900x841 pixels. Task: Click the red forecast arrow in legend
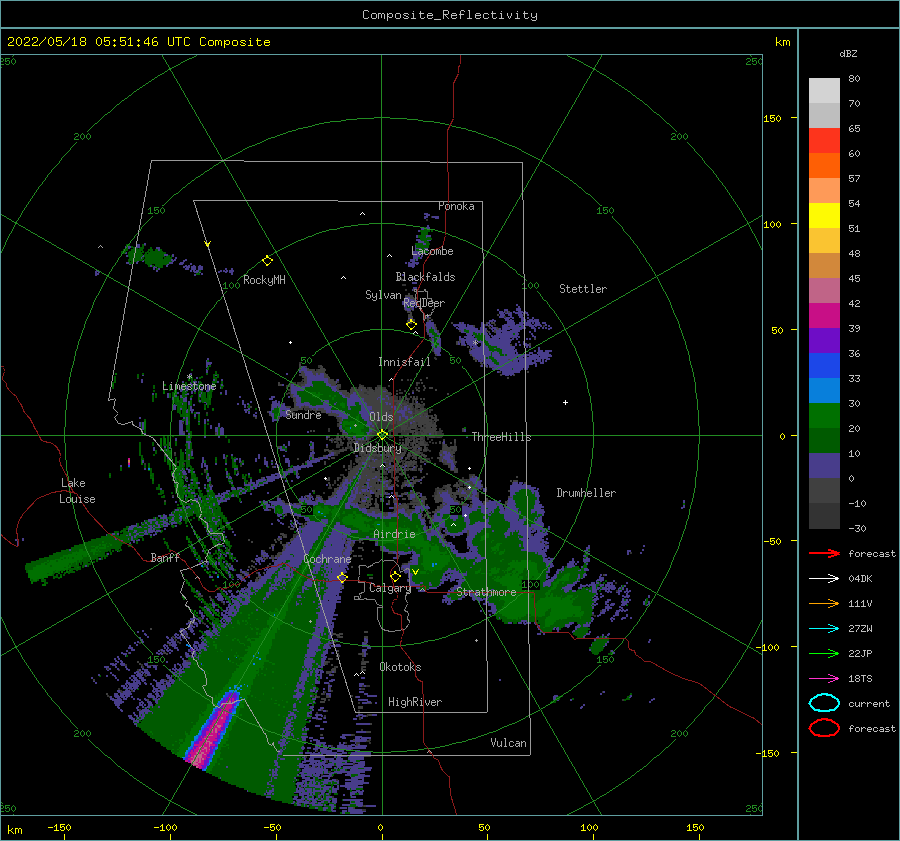(824, 553)
